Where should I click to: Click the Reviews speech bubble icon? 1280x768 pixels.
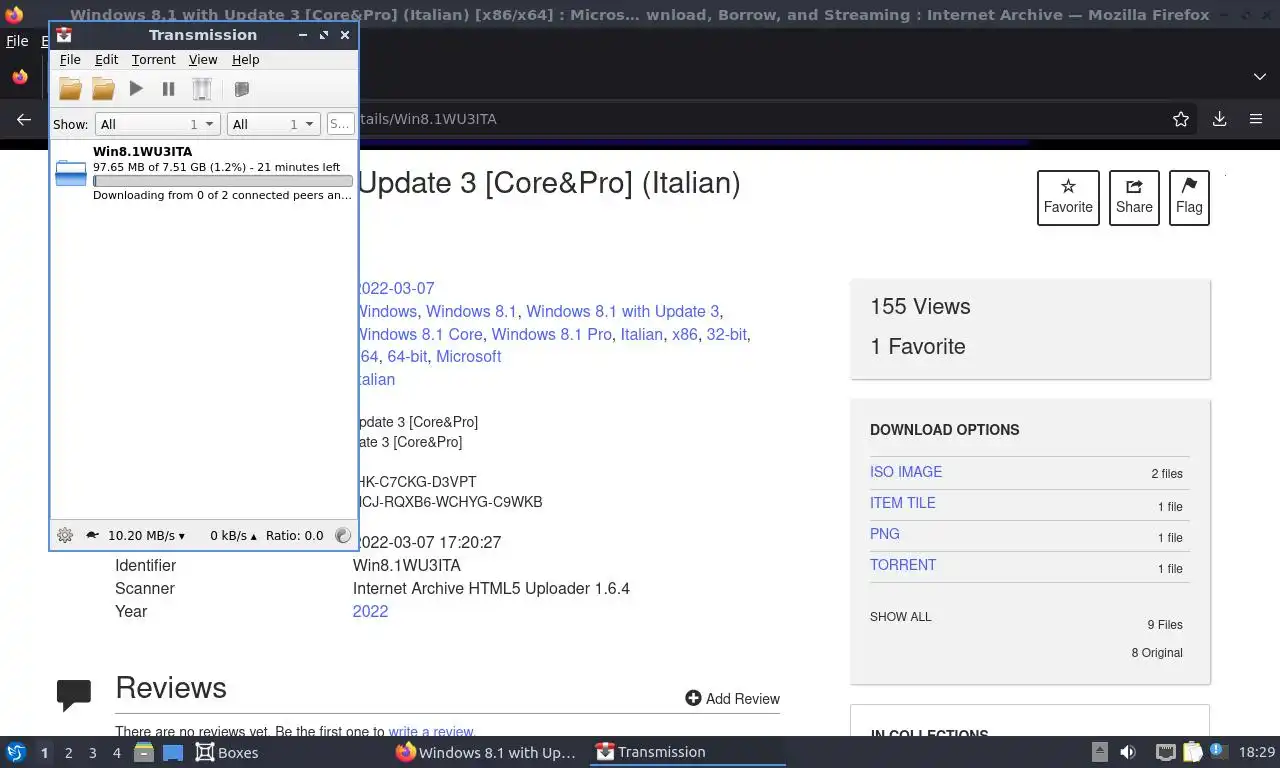[74, 695]
